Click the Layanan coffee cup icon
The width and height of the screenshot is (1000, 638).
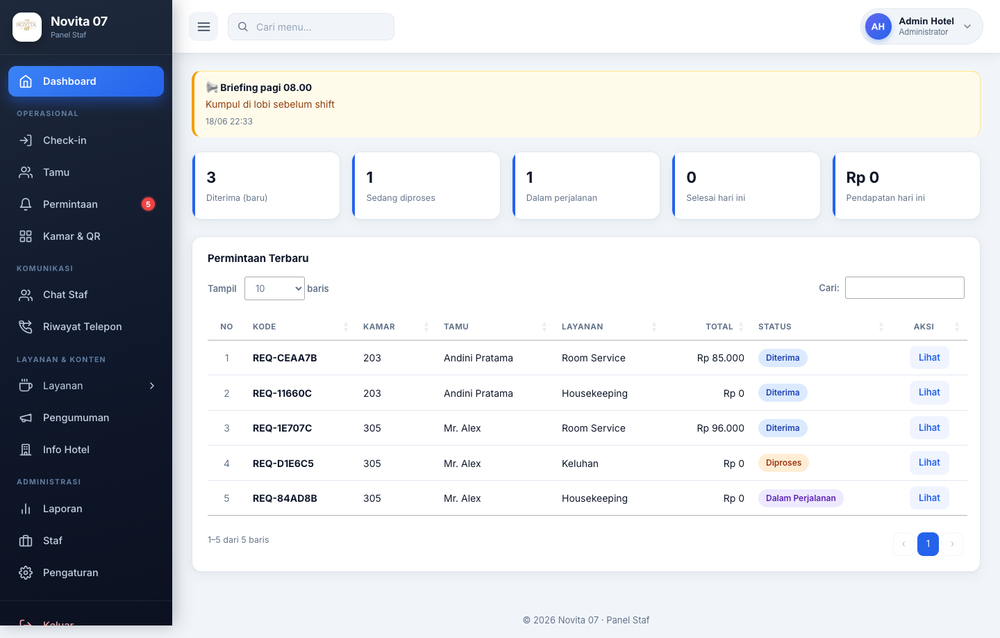click(x=26, y=385)
